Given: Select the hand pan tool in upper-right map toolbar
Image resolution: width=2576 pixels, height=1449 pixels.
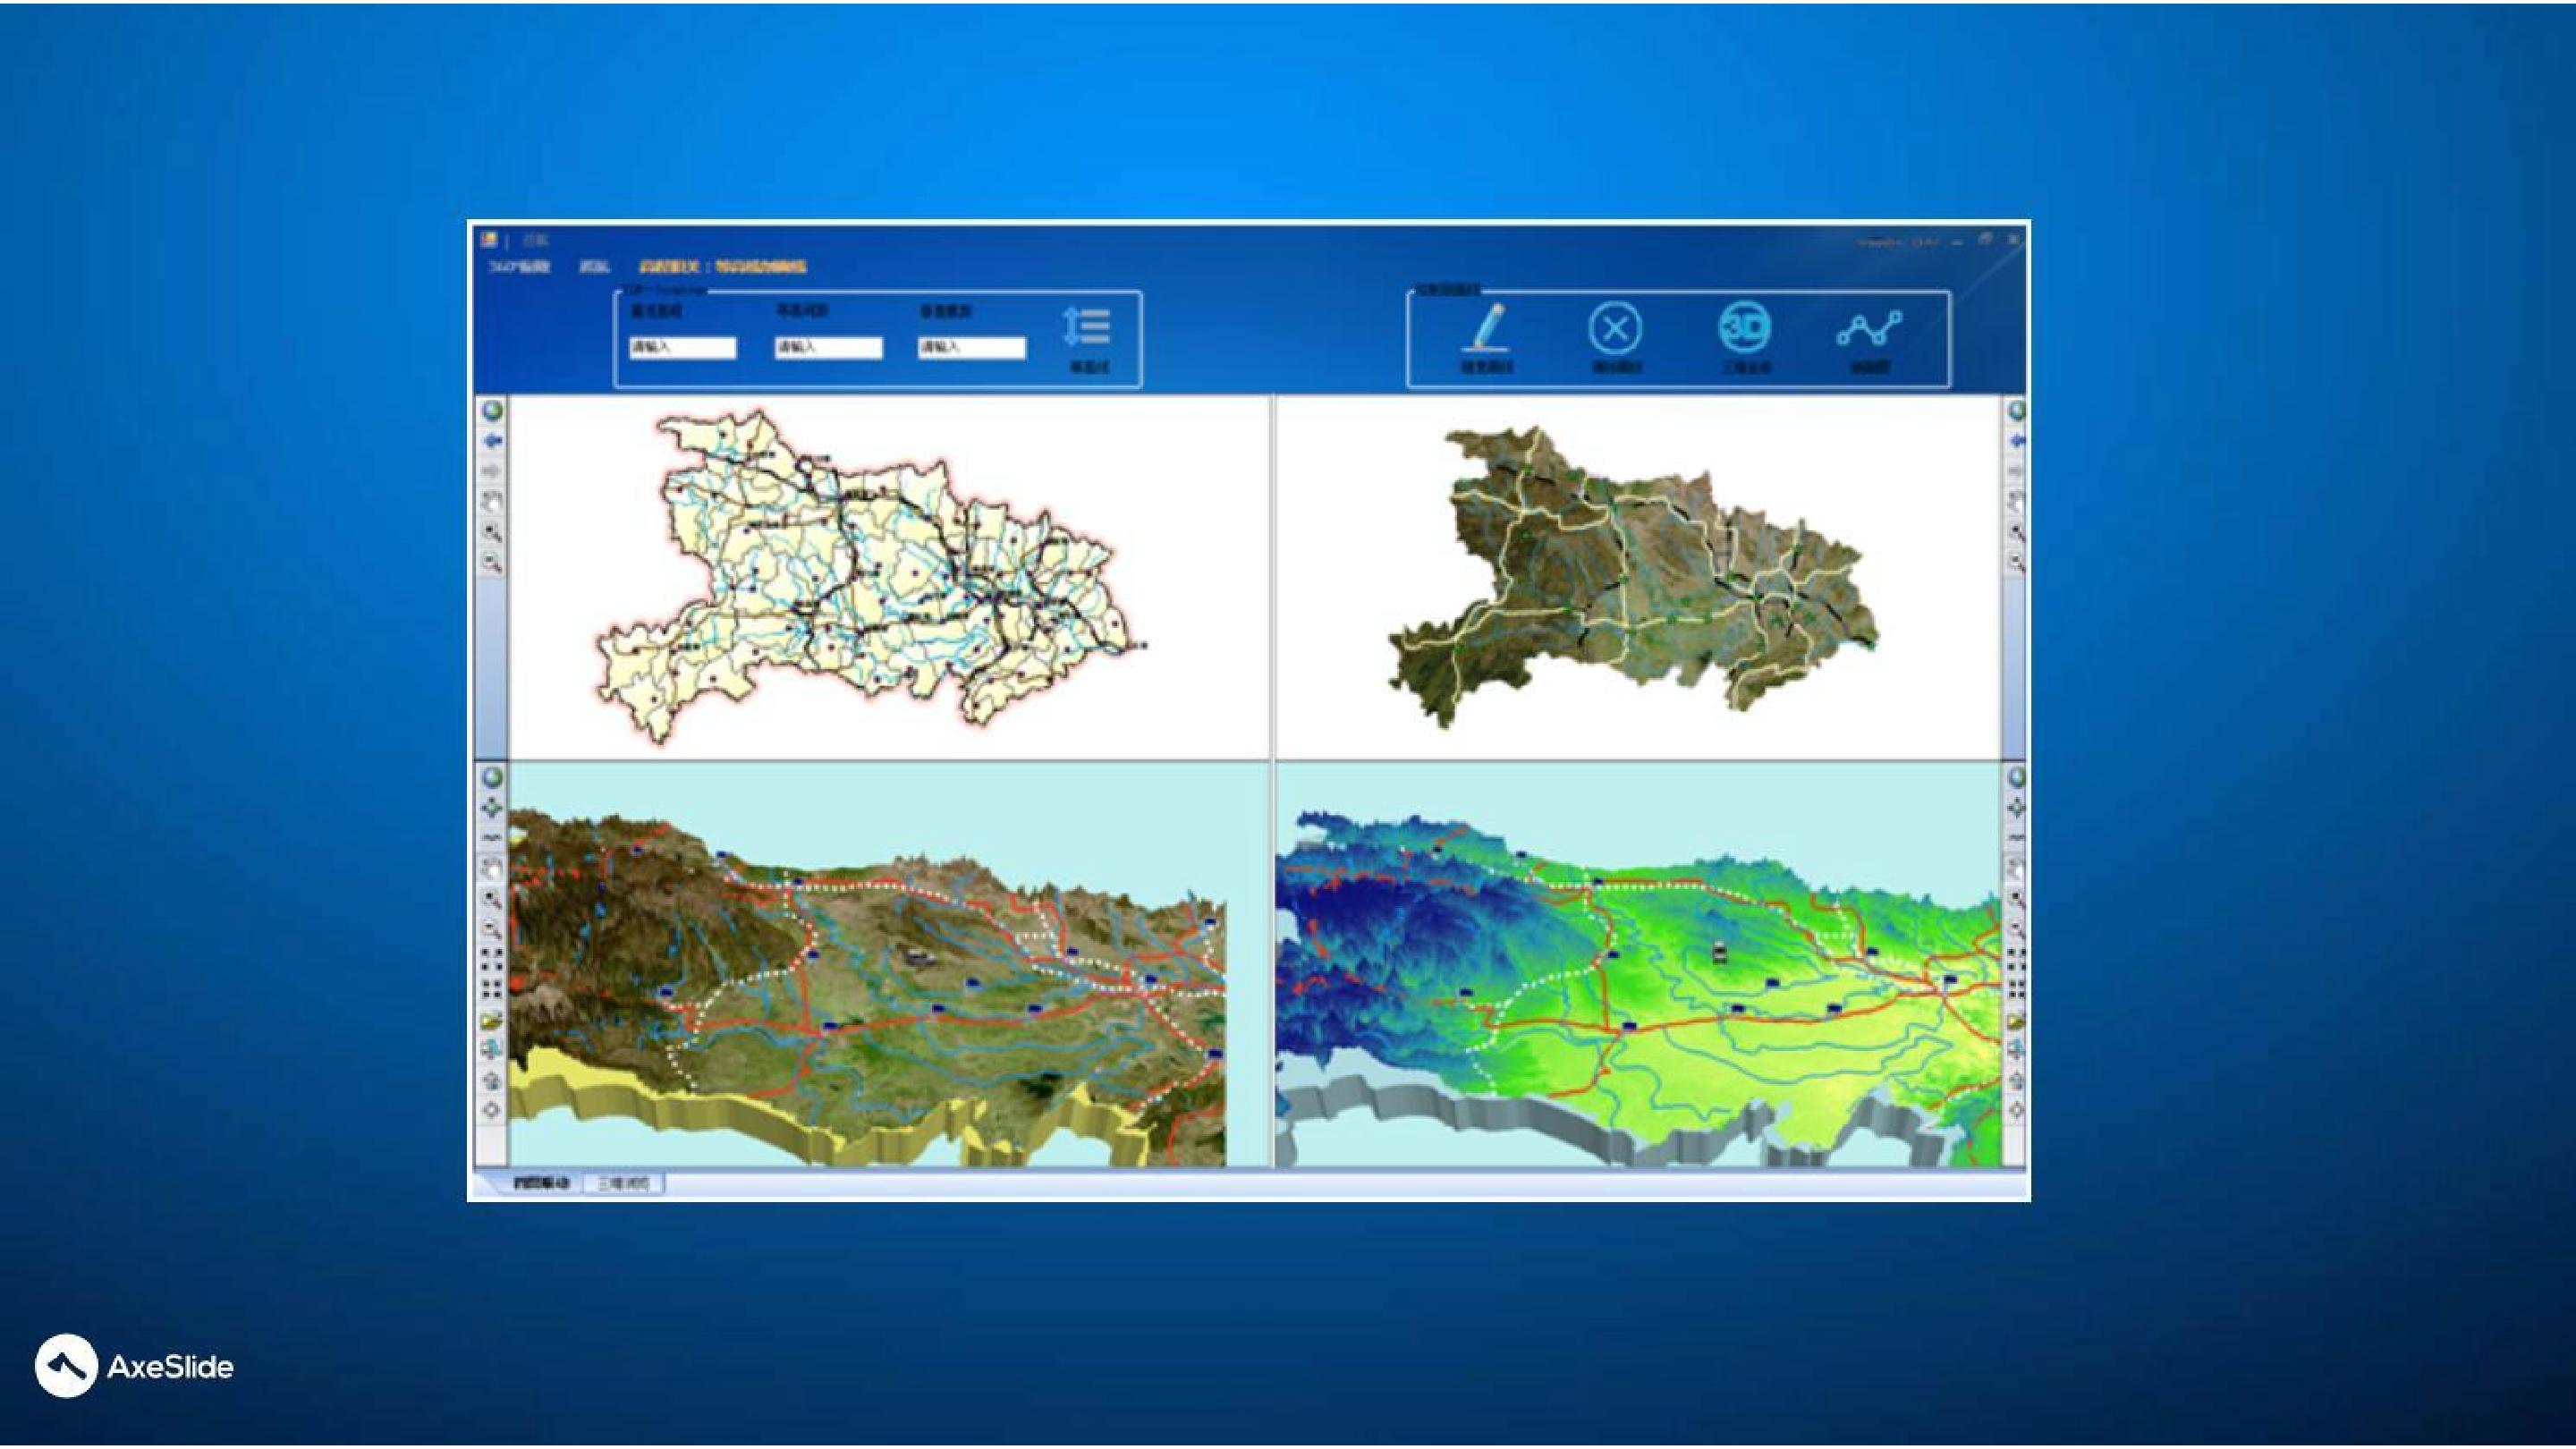Looking at the screenshot, I should (x=2016, y=501).
